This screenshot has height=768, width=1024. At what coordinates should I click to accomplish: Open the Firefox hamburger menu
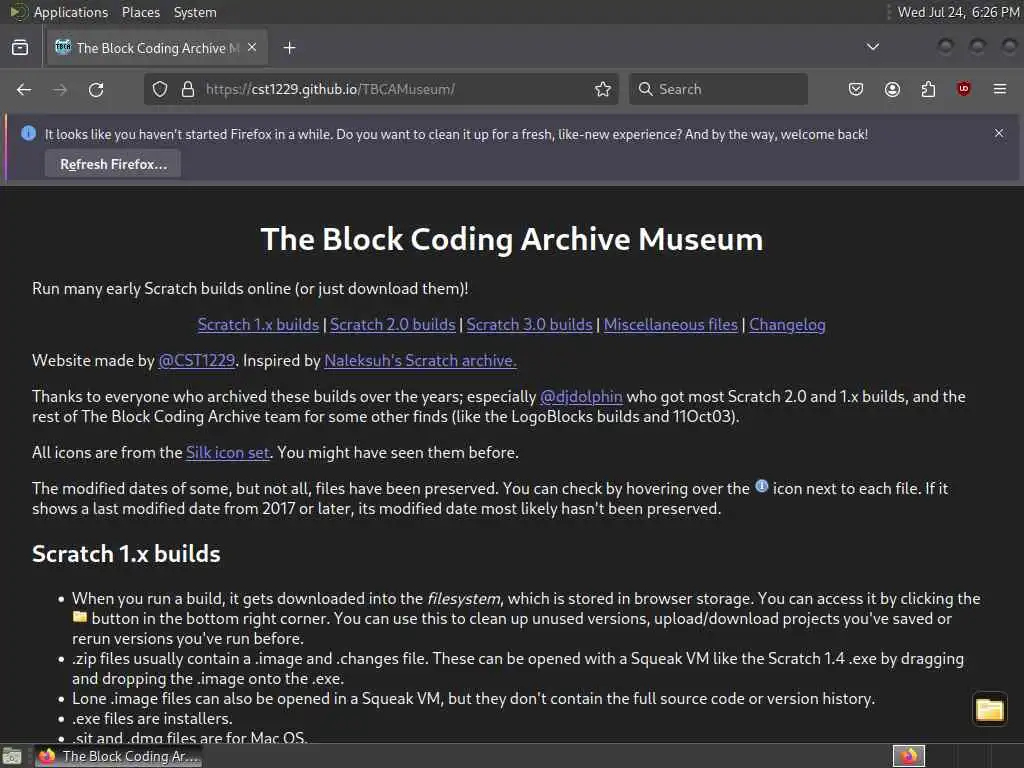1000,89
